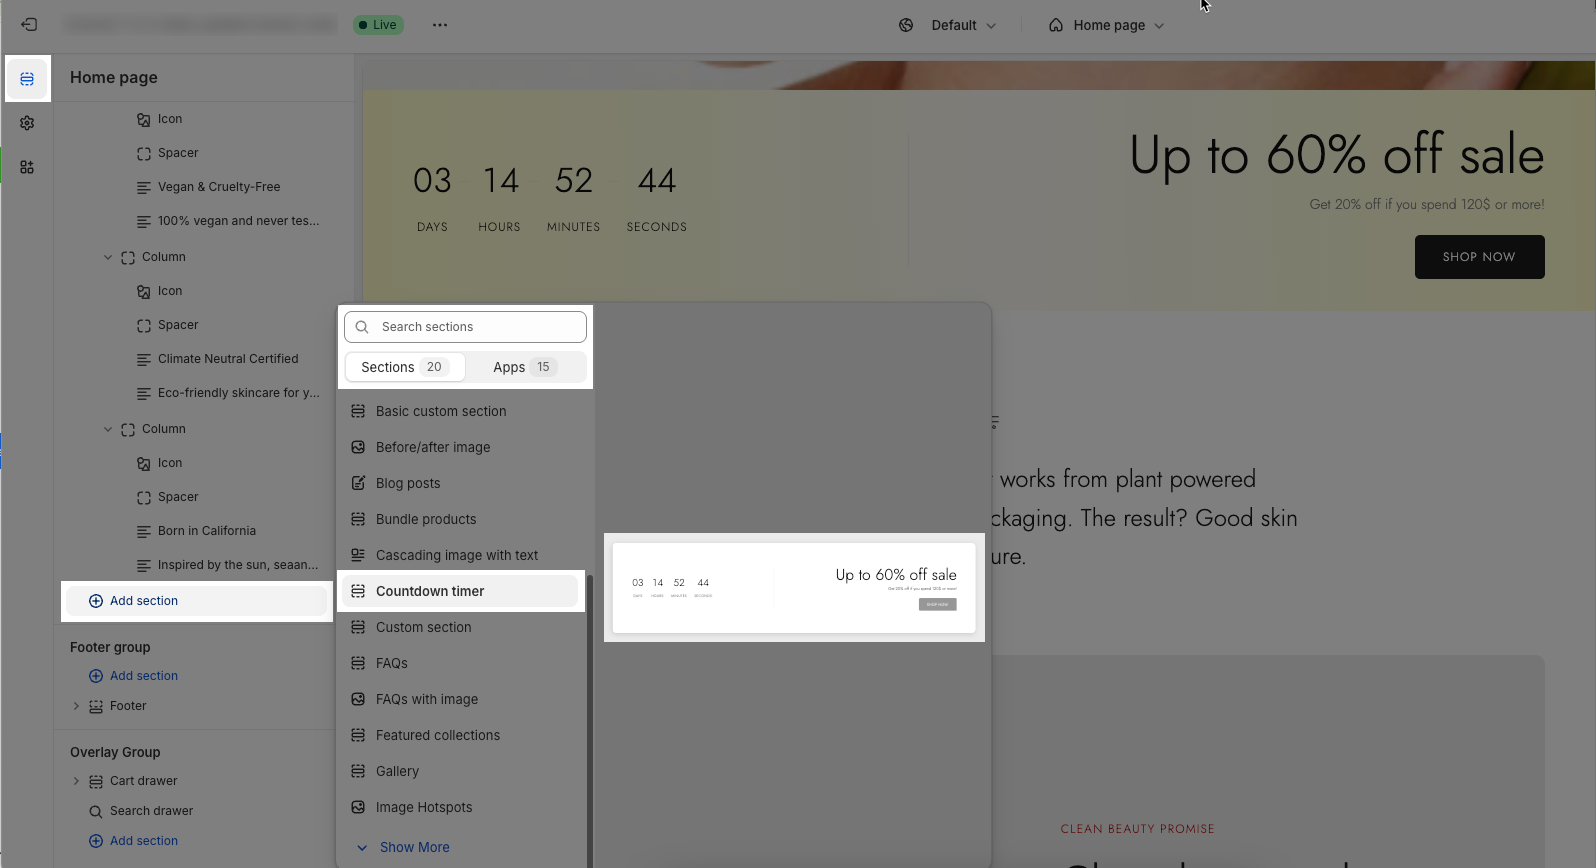
Task: Select the Sections tab
Action: [405, 367]
